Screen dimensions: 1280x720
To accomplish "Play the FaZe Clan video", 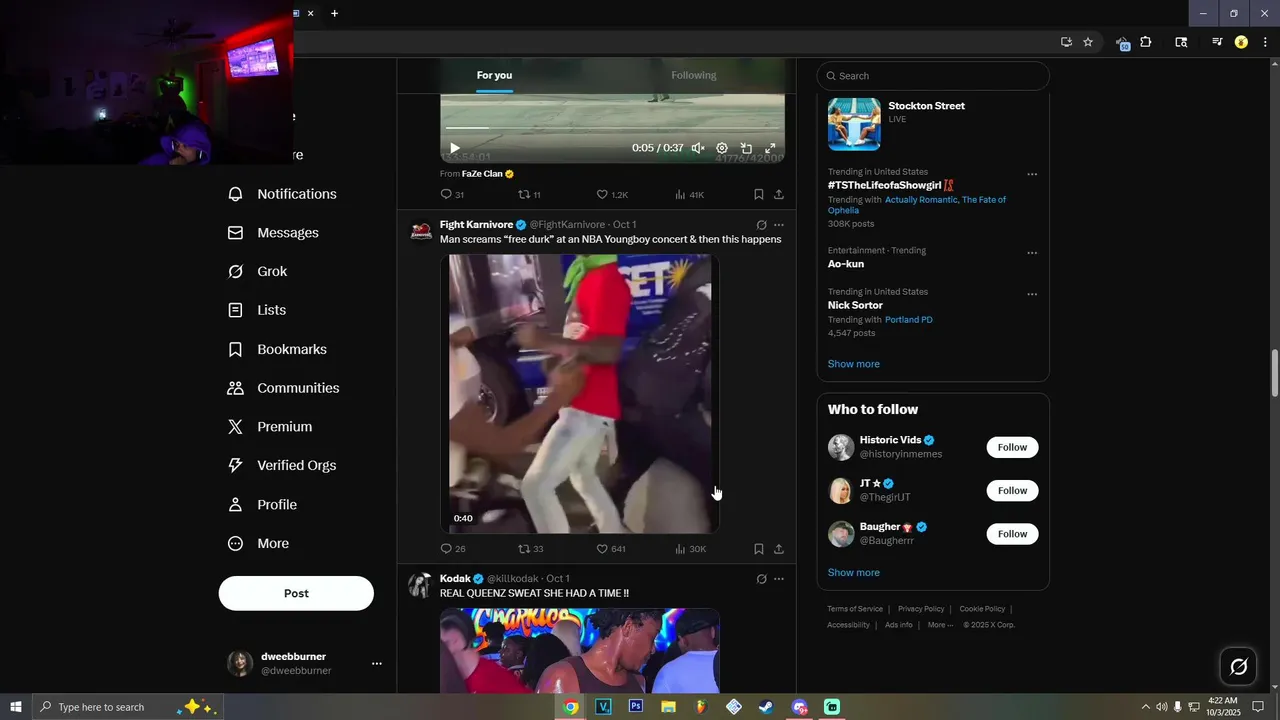I will (x=455, y=148).
